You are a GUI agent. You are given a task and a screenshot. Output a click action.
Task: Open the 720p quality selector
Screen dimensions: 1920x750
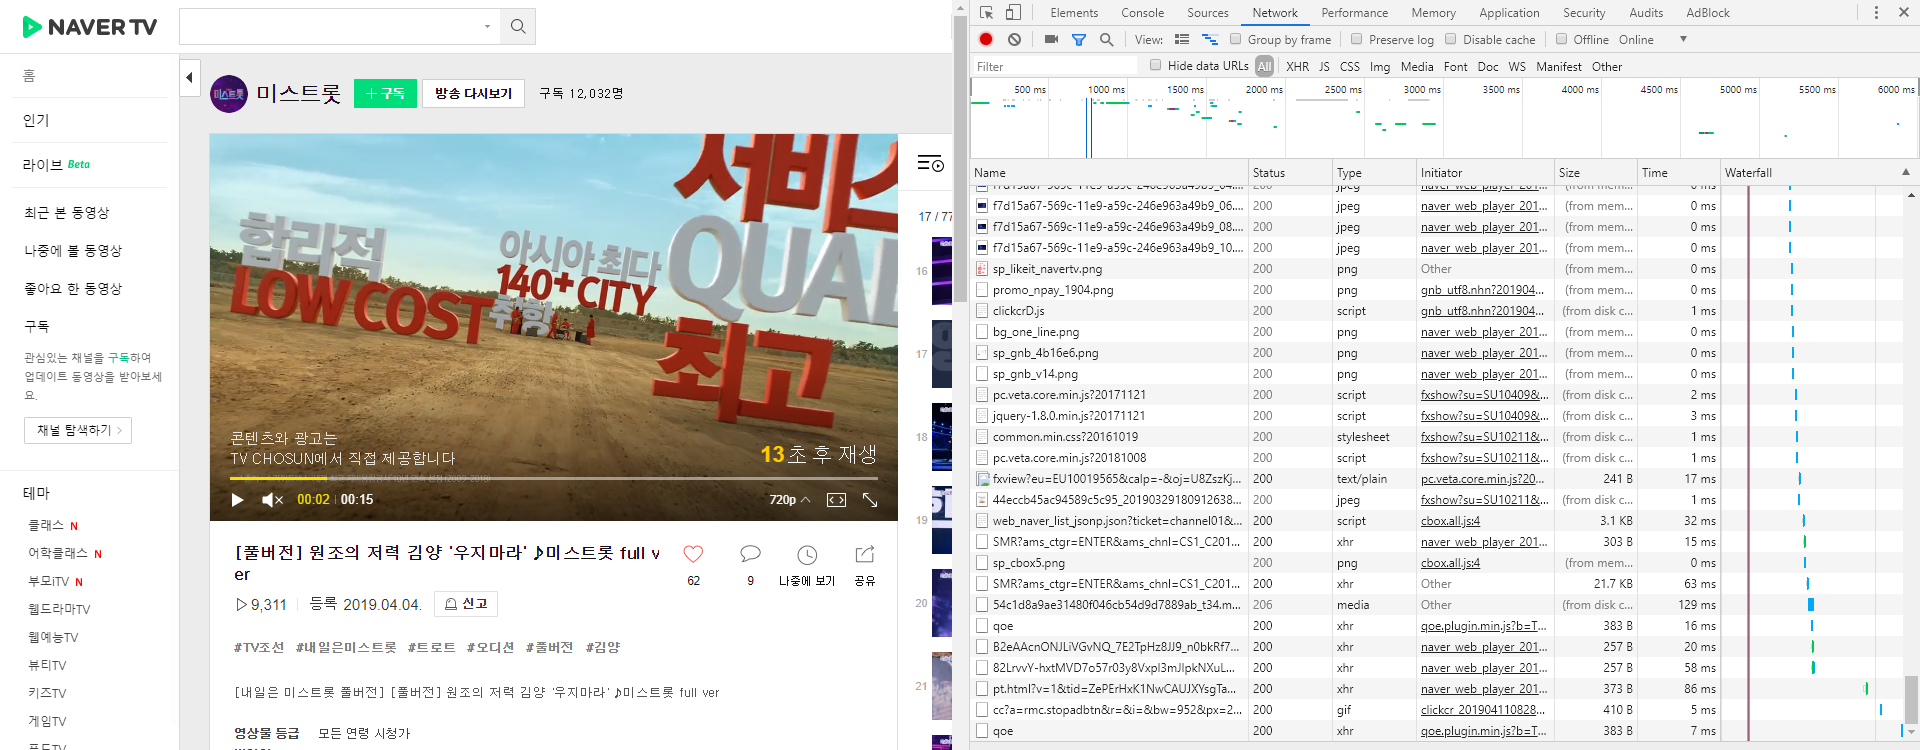pos(789,500)
